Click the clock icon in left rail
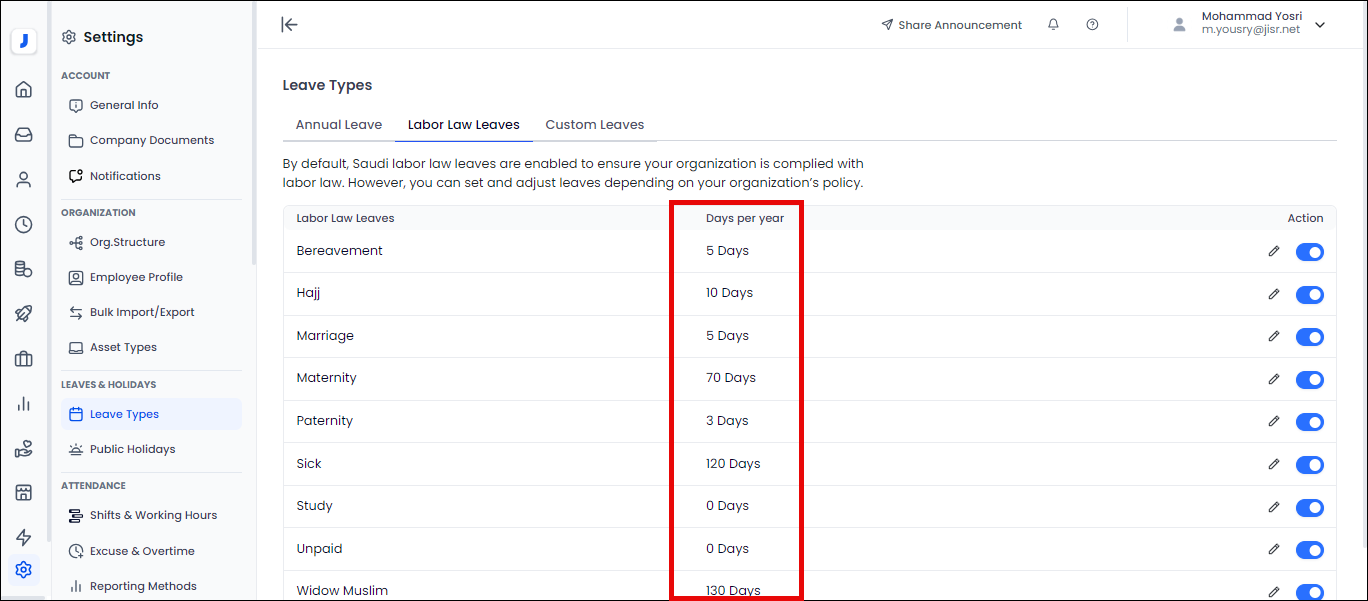1368x601 pixels. click(24, 225)
